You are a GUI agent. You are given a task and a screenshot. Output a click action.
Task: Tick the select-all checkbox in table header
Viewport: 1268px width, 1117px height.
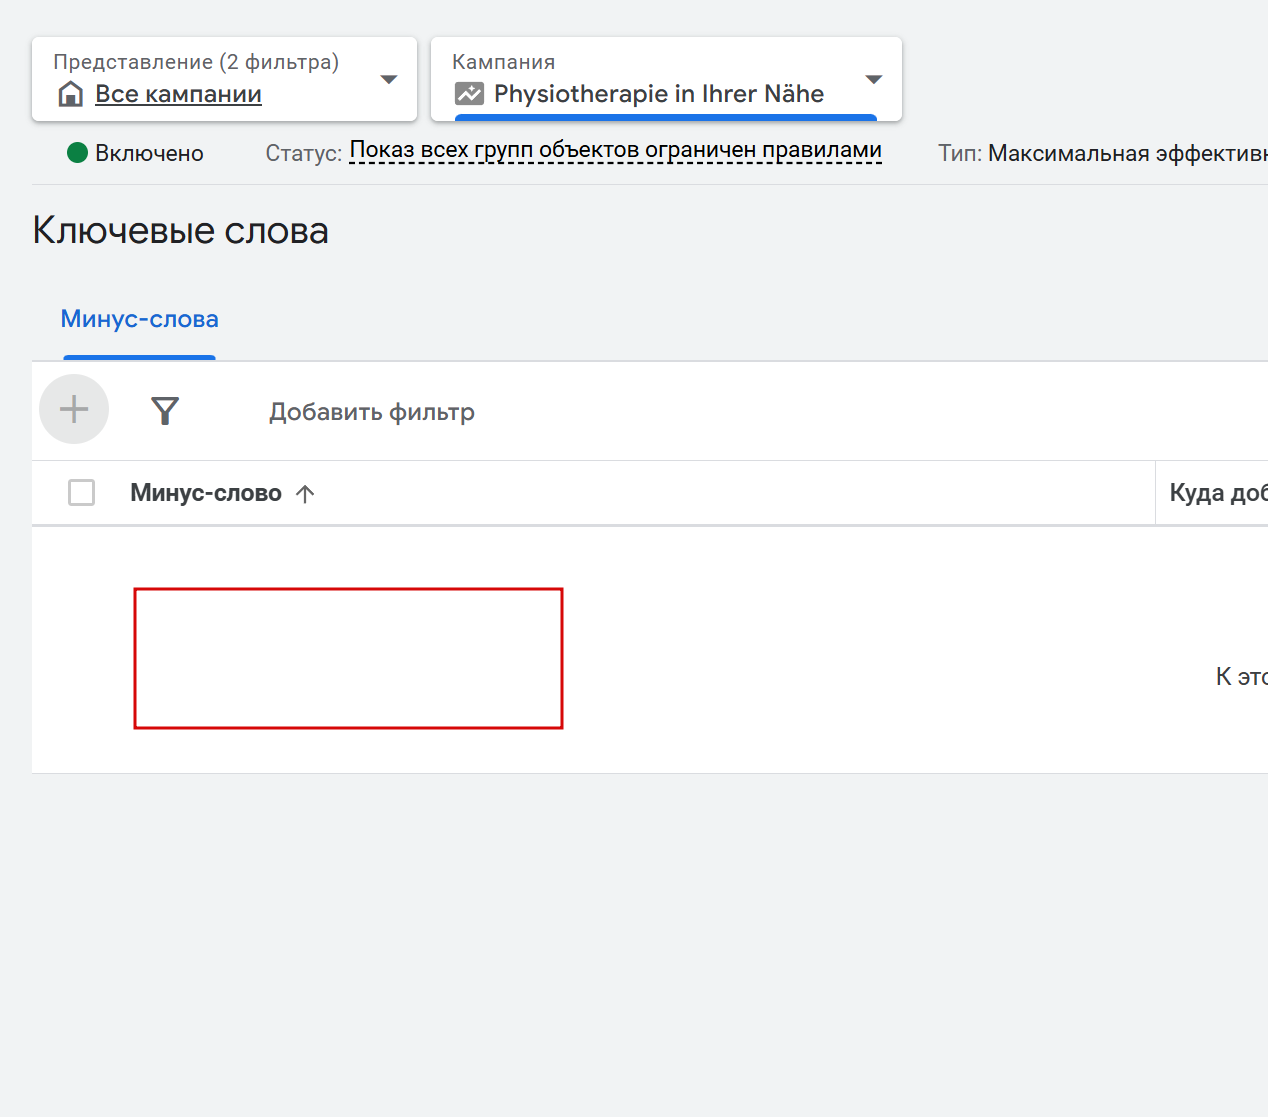point(81,492)
